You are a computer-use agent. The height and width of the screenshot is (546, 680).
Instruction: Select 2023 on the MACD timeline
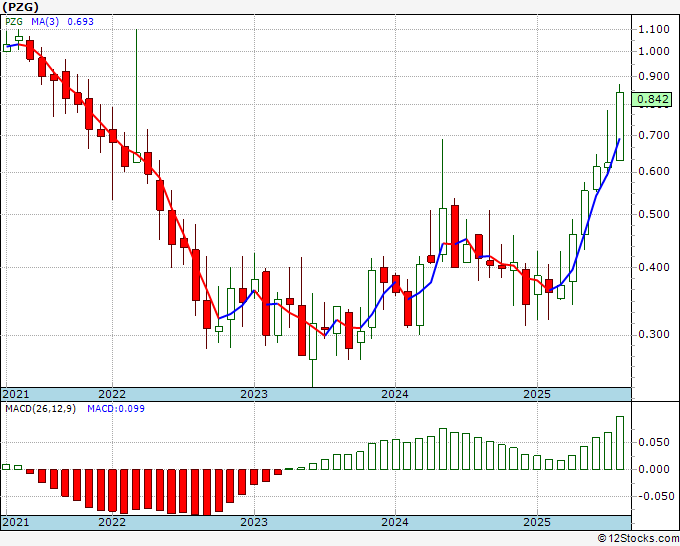click(x=254, y=522)
